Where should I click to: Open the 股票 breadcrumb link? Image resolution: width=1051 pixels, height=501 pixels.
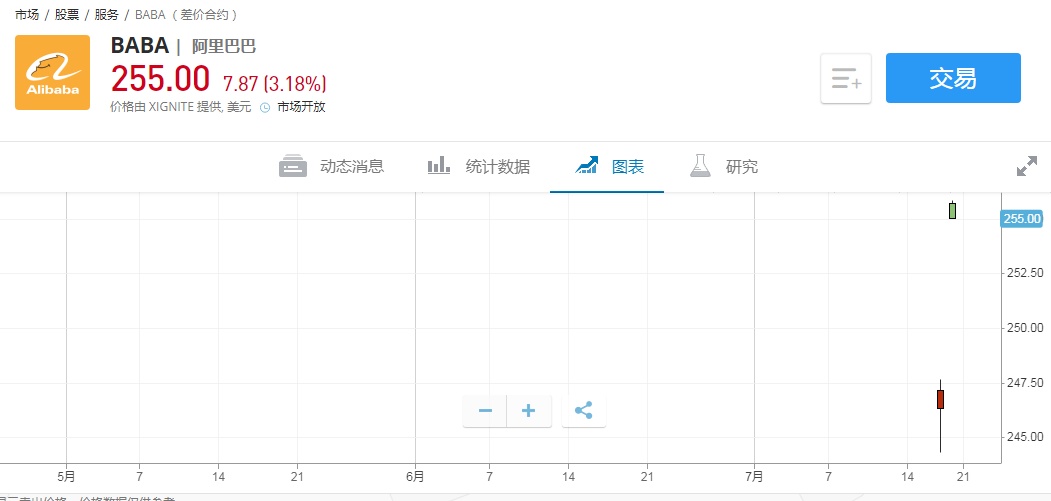tap(67, 15)
